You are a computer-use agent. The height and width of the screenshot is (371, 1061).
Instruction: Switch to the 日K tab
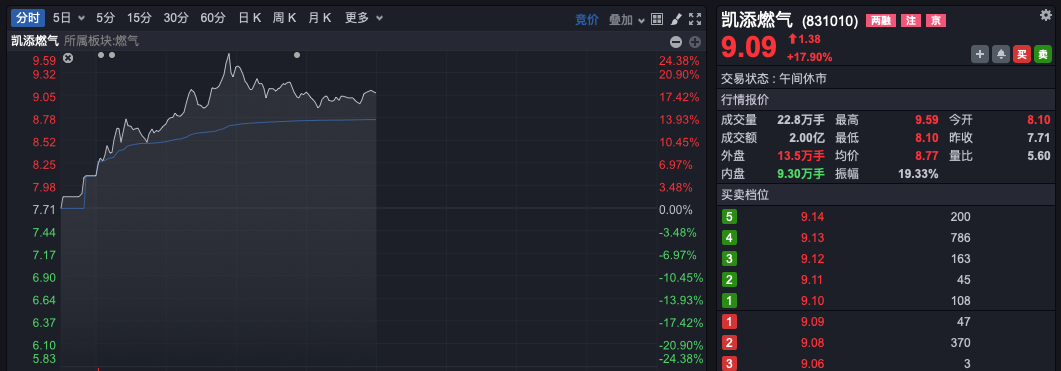coord(250,18)
